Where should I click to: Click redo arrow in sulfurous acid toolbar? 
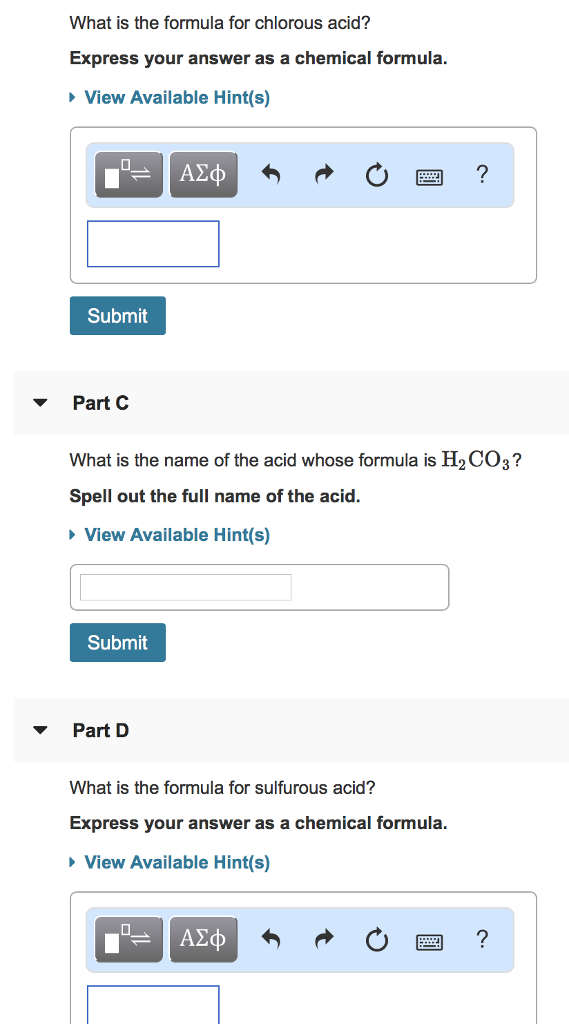(324, 939)
